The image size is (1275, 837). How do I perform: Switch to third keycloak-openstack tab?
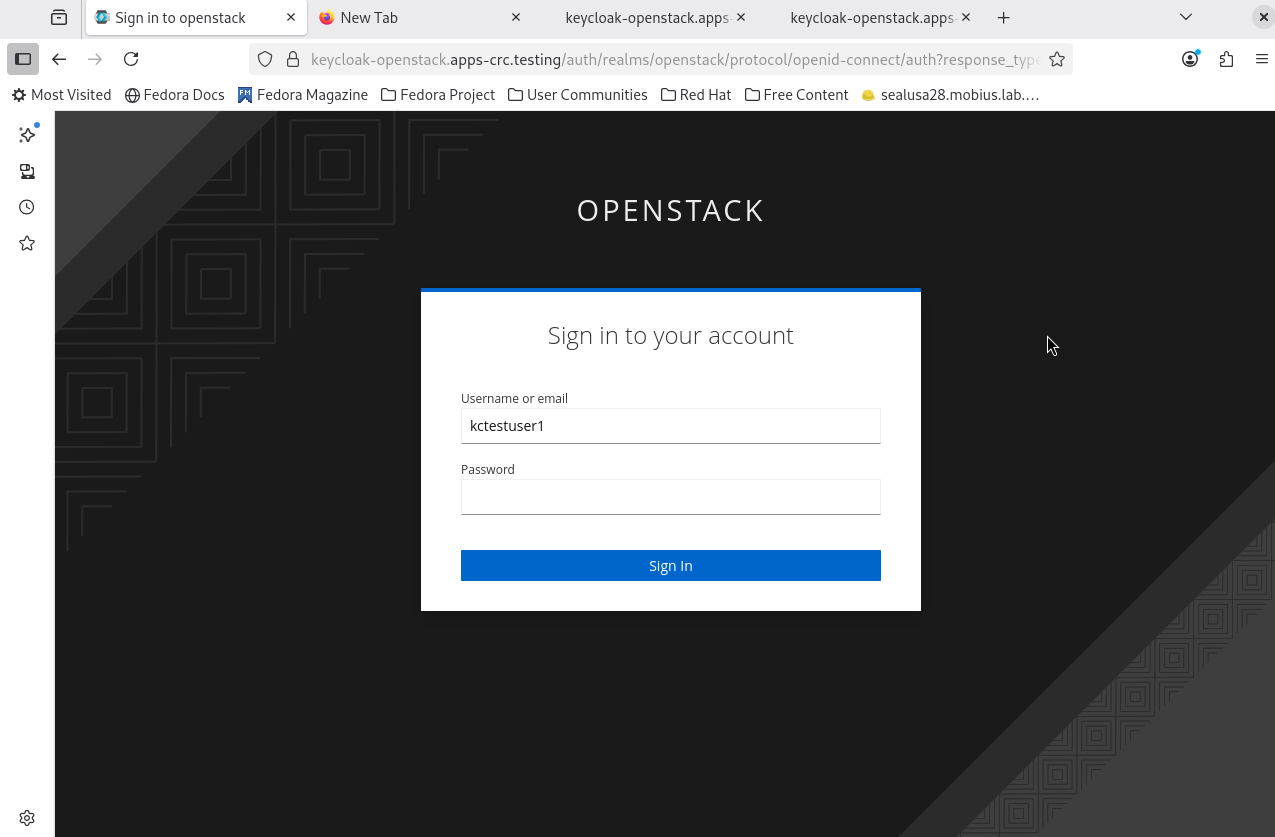(646, 17)
